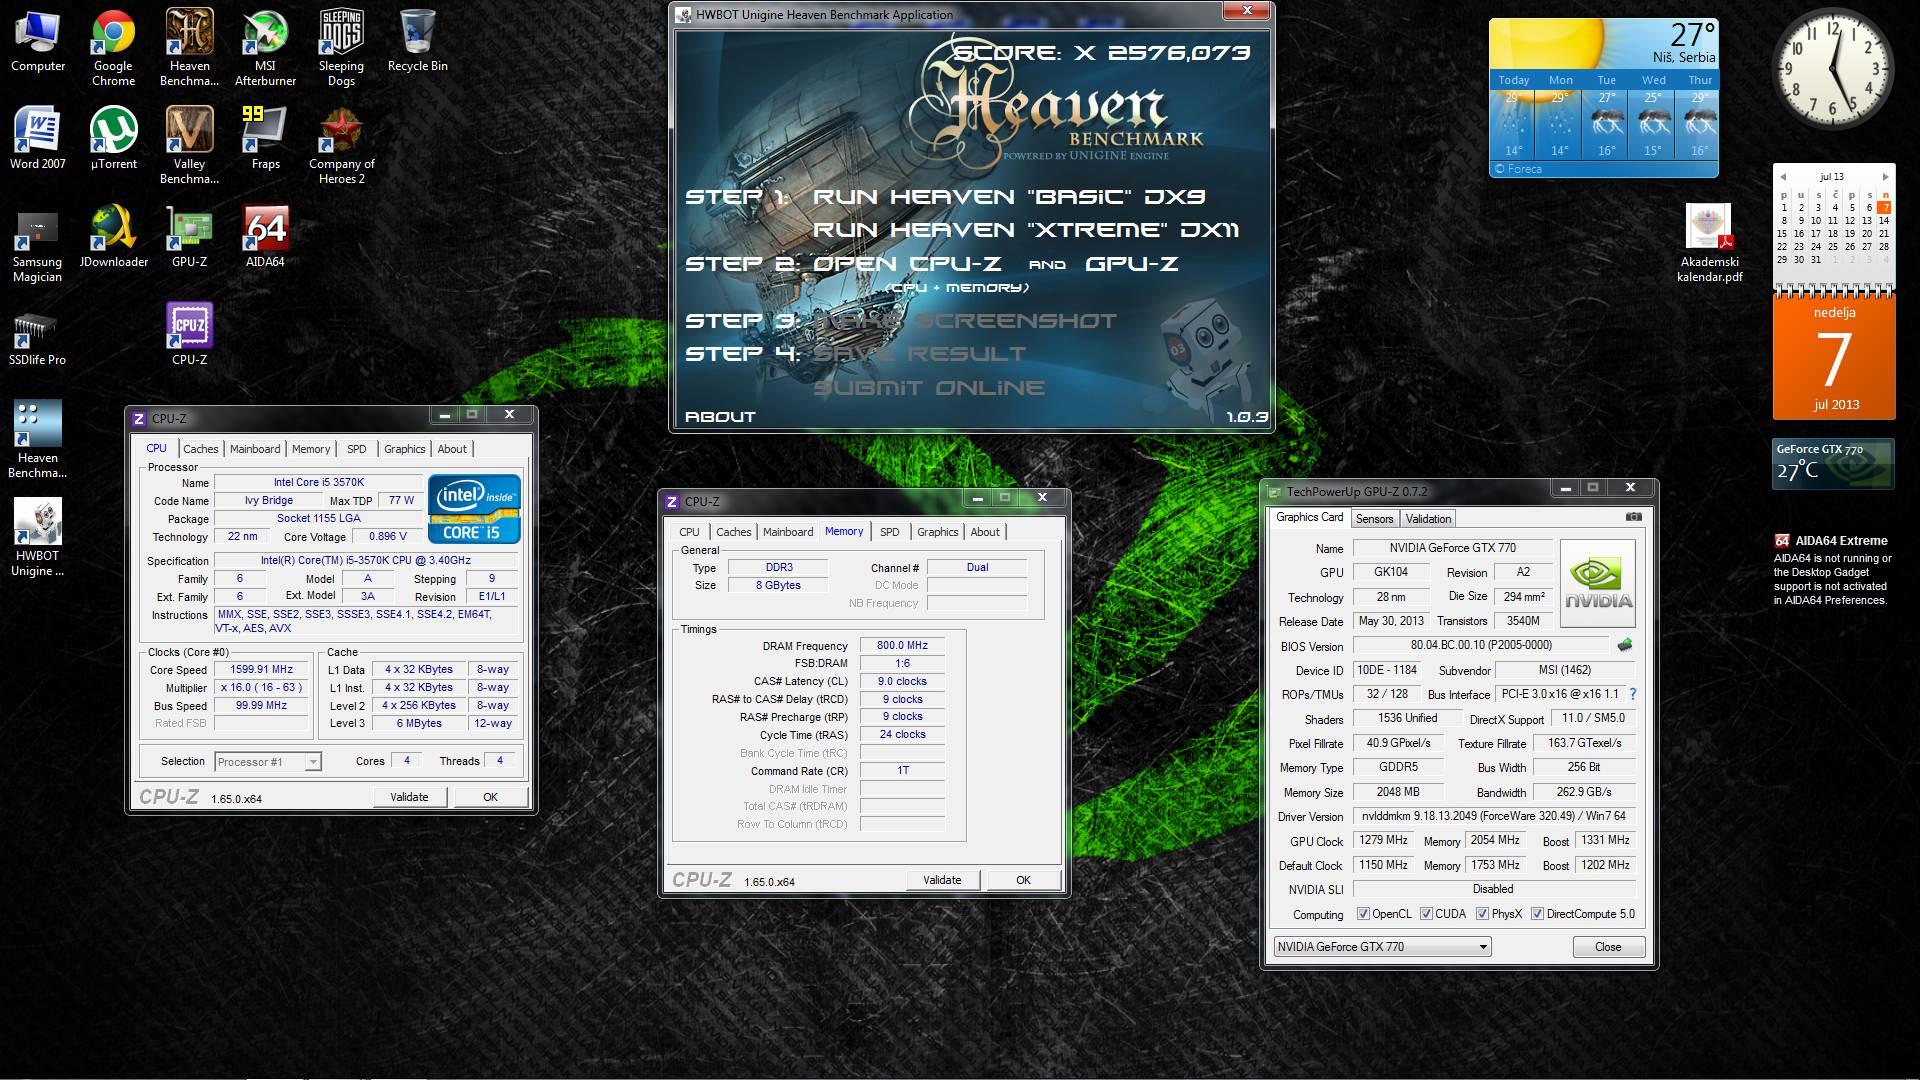Toggle the CUDA checkbox in GPU-Z
1920x1080 pixels.
(x=1426, y=914)
